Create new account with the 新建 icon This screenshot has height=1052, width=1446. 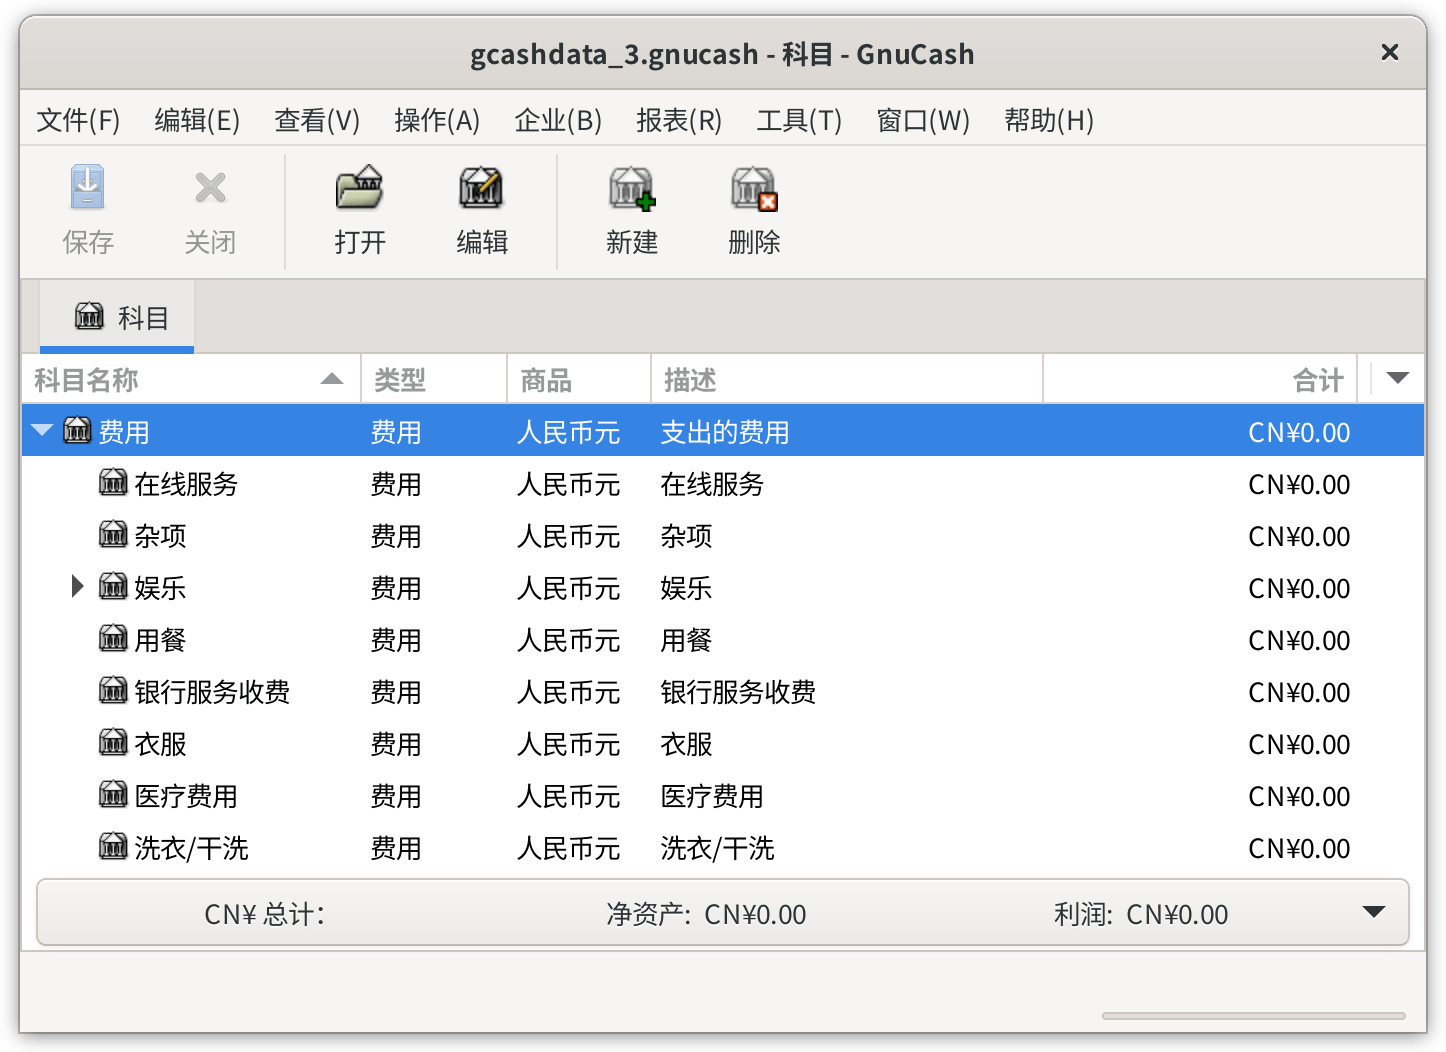[x=632, y=188]
